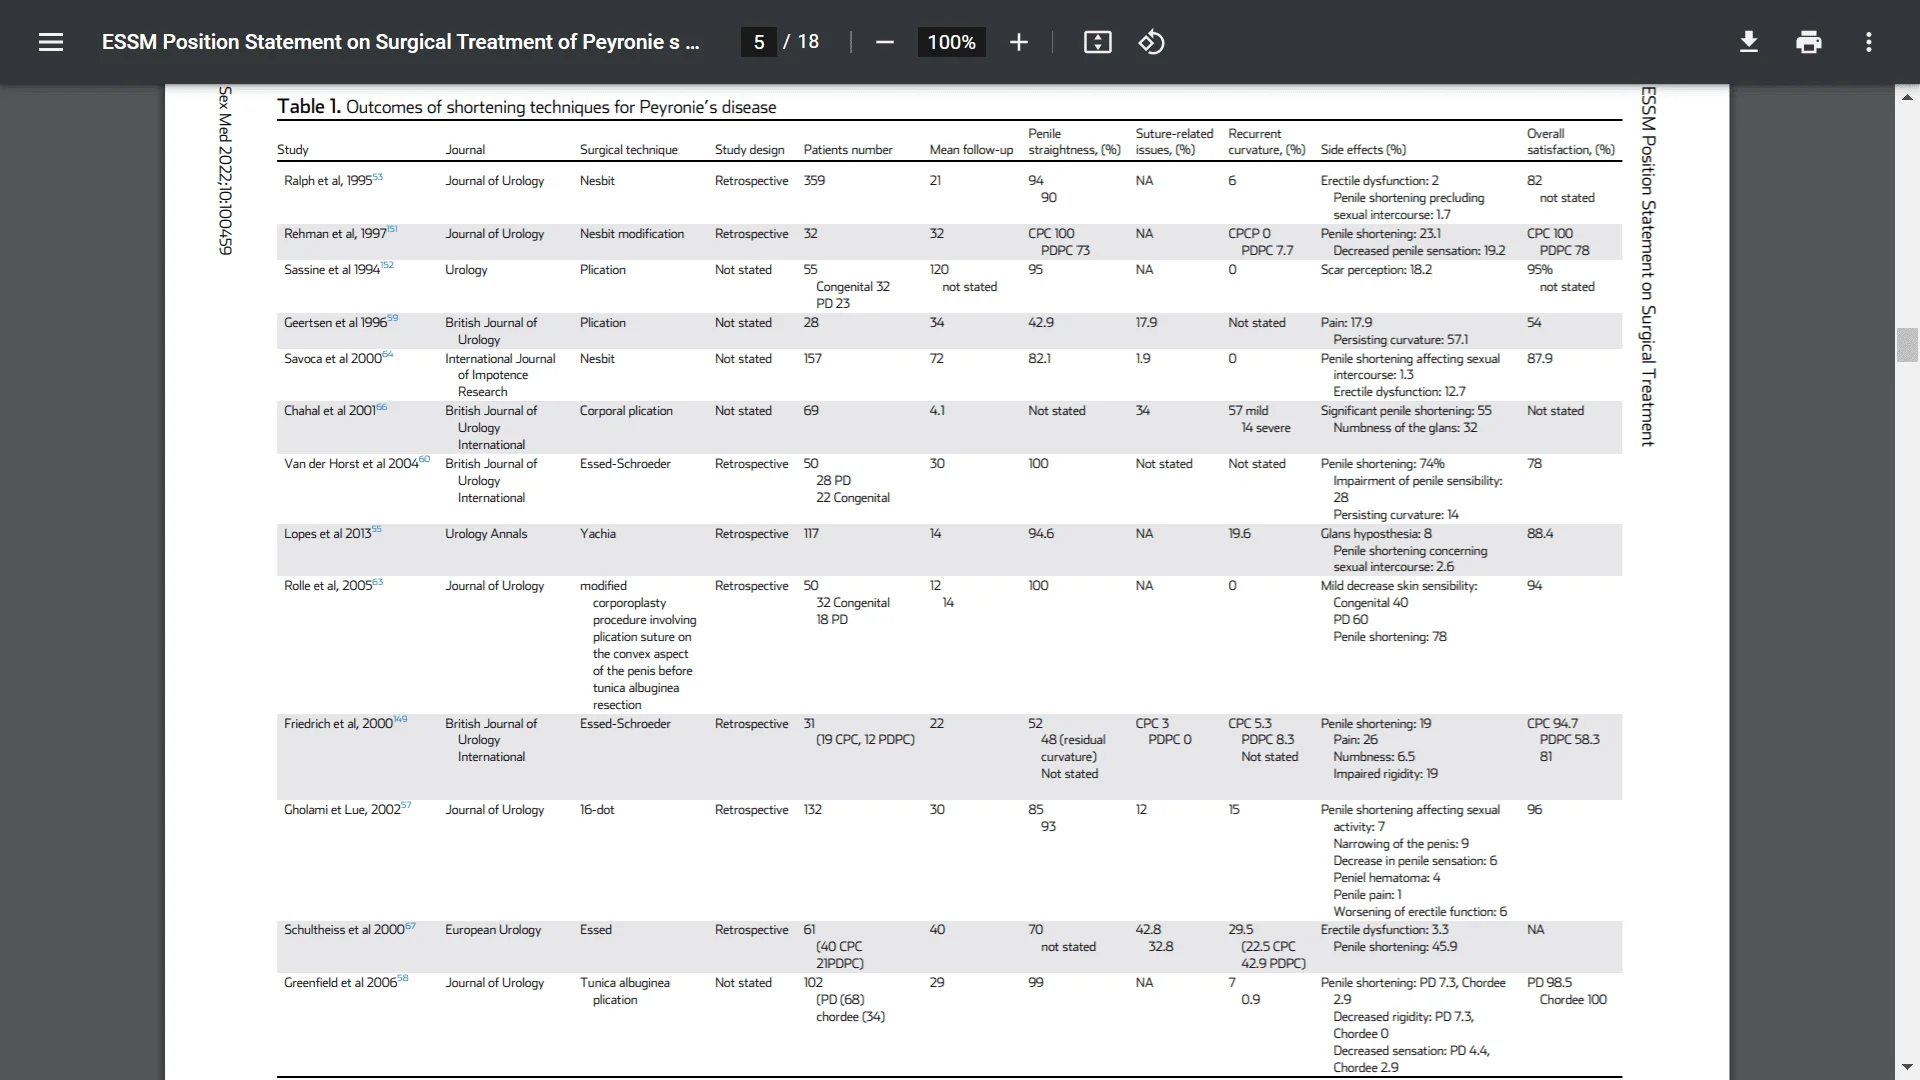
Task: Click reference 55 after Lopes et al 2013
Action: (377, 530)
